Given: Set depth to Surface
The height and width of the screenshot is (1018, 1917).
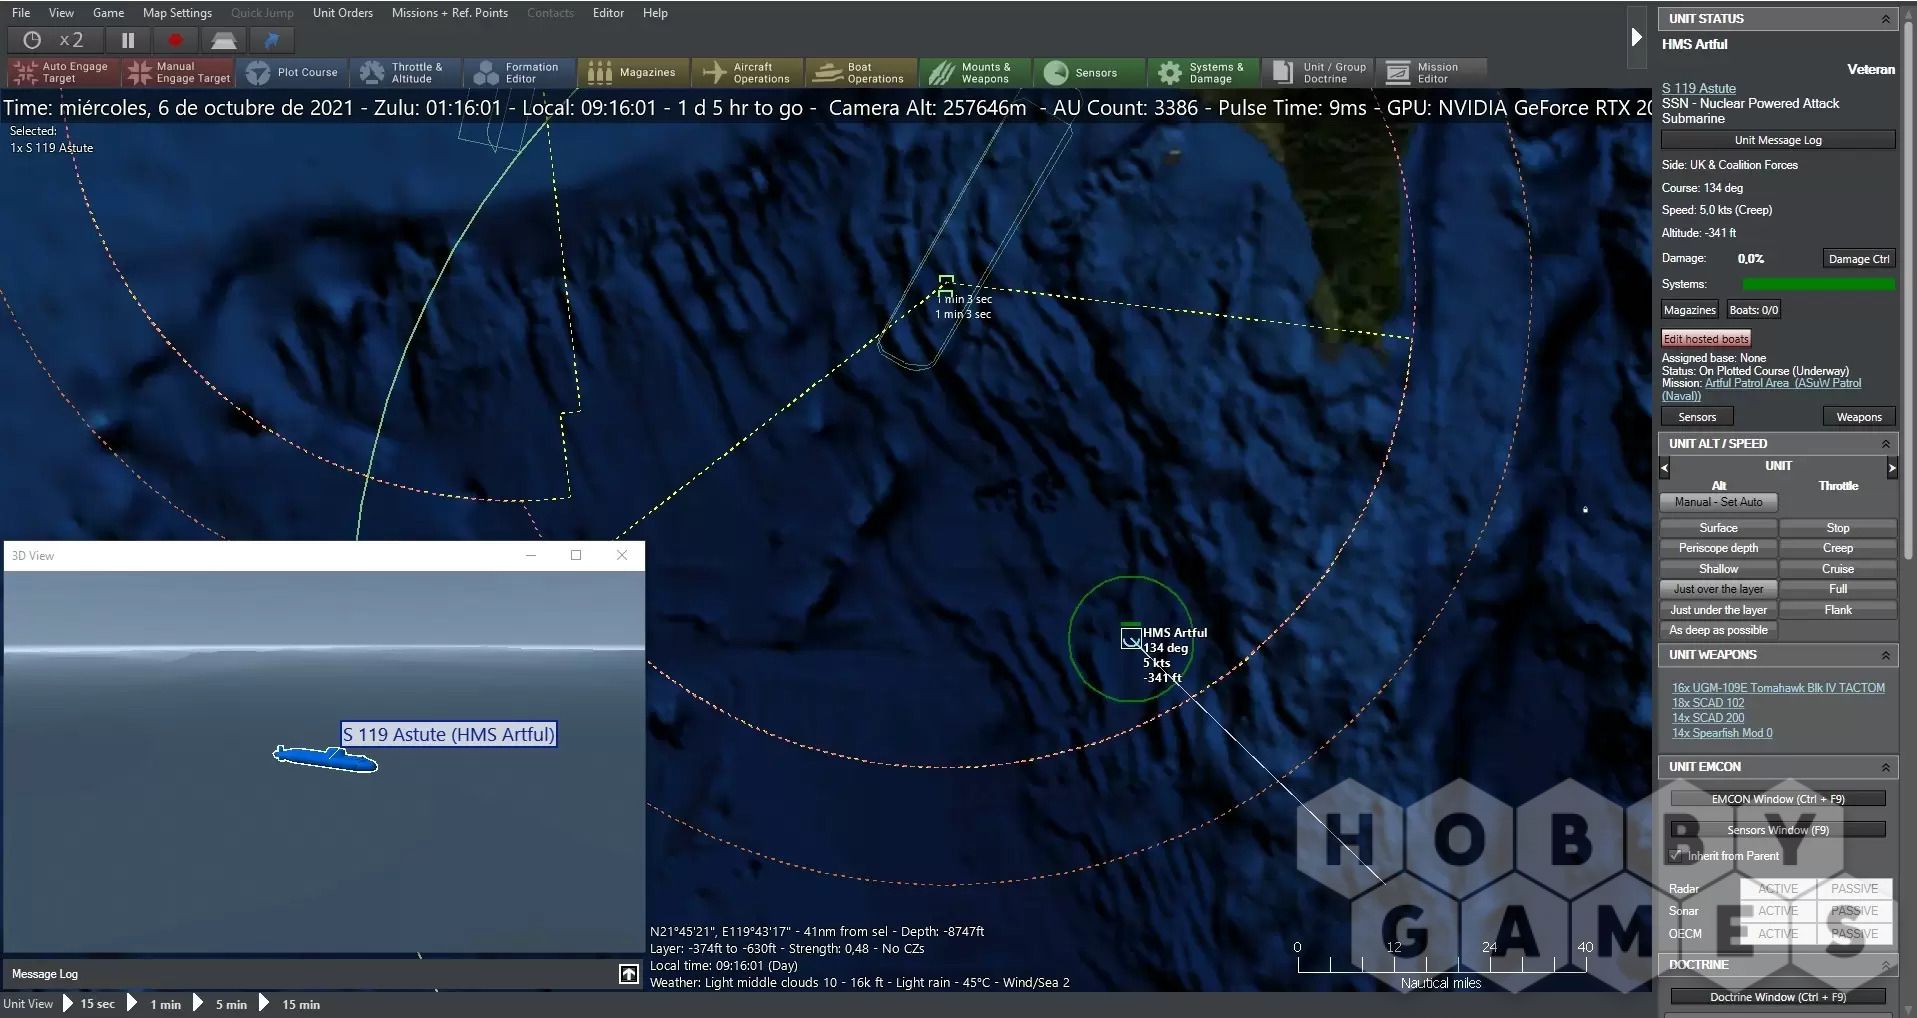Looking at the screenshot, I should [x=1718, y=528].
